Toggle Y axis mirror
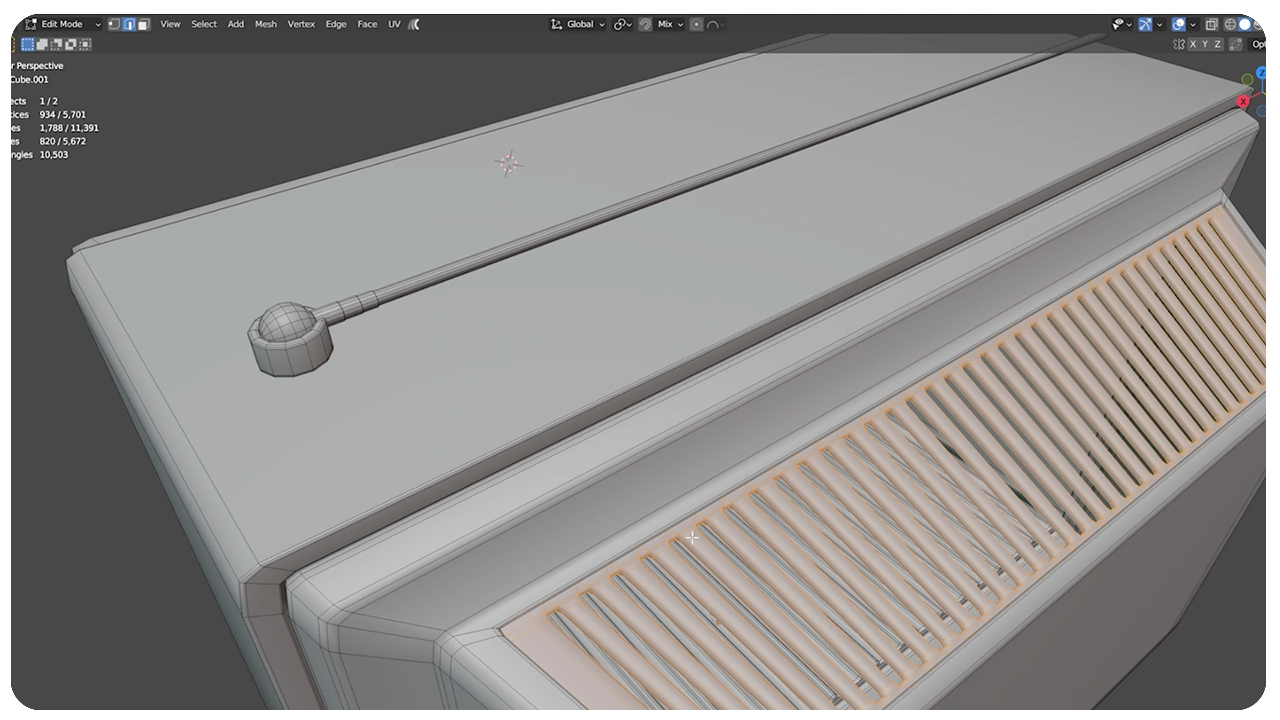Viewport: 1280px width, 720px height. (x=1205, y=44)
